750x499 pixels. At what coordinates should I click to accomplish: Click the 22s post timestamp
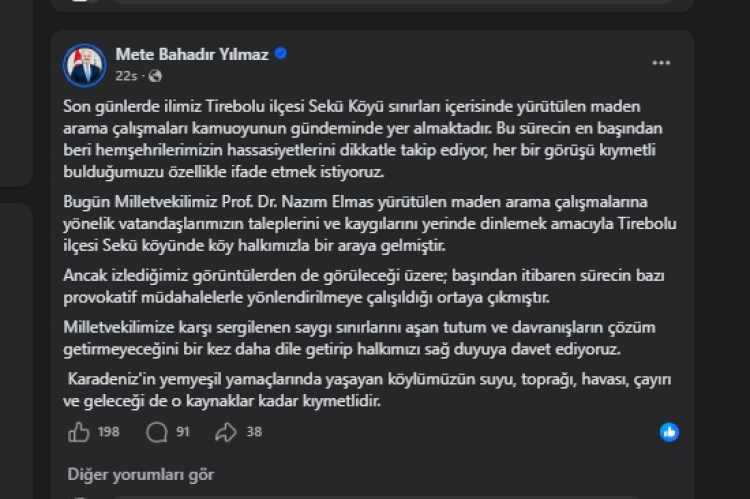[x=127, y=76]
